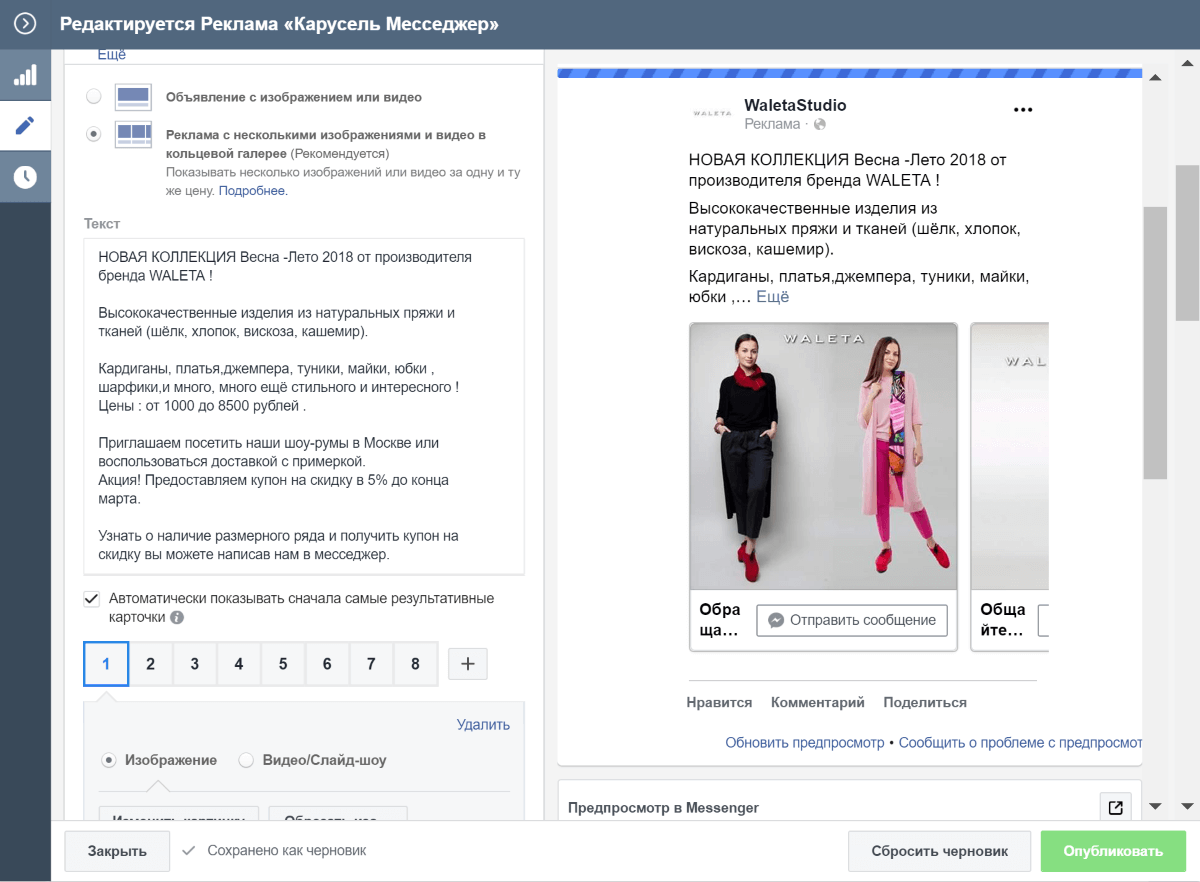1200x882 pixels.
Task: Expand truncated ad text via Ещё in preview
Action: [772, 297]
